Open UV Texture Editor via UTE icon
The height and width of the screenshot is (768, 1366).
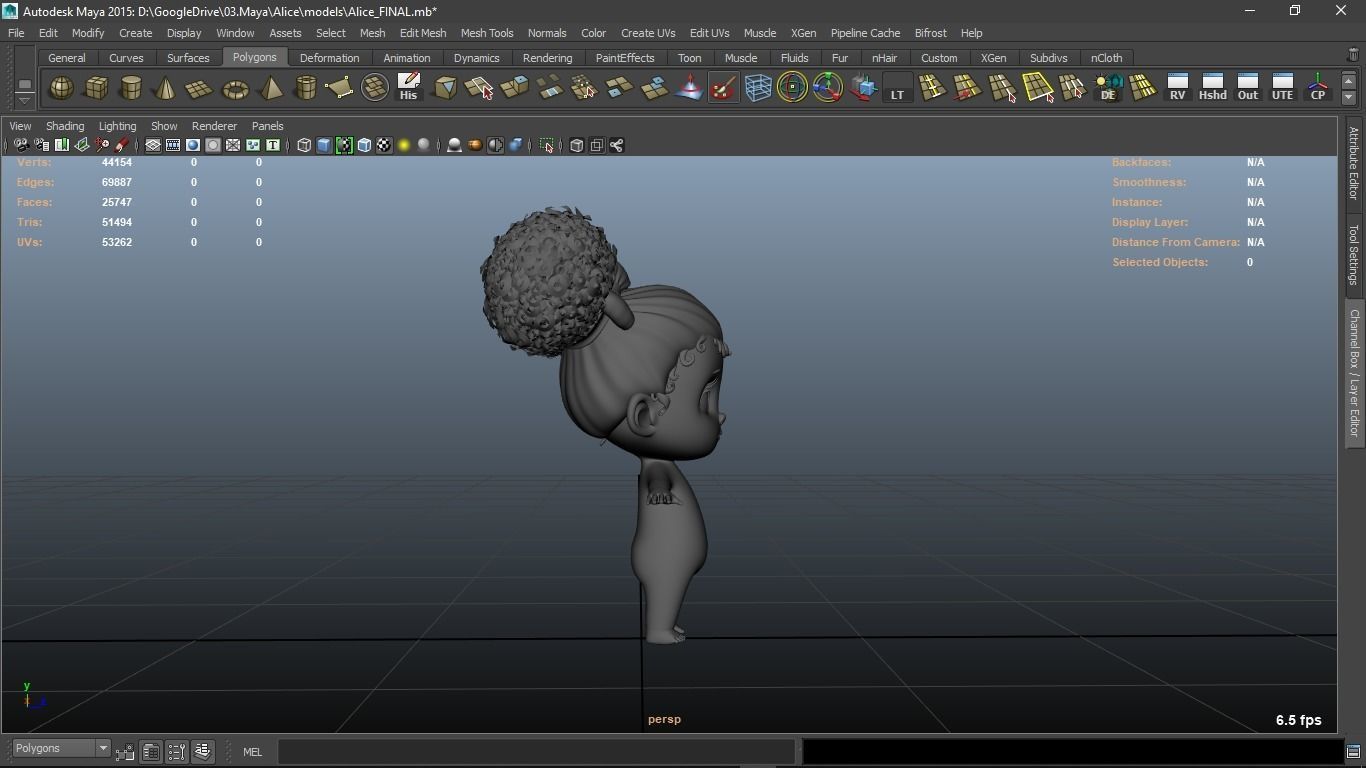(1283, 88)
